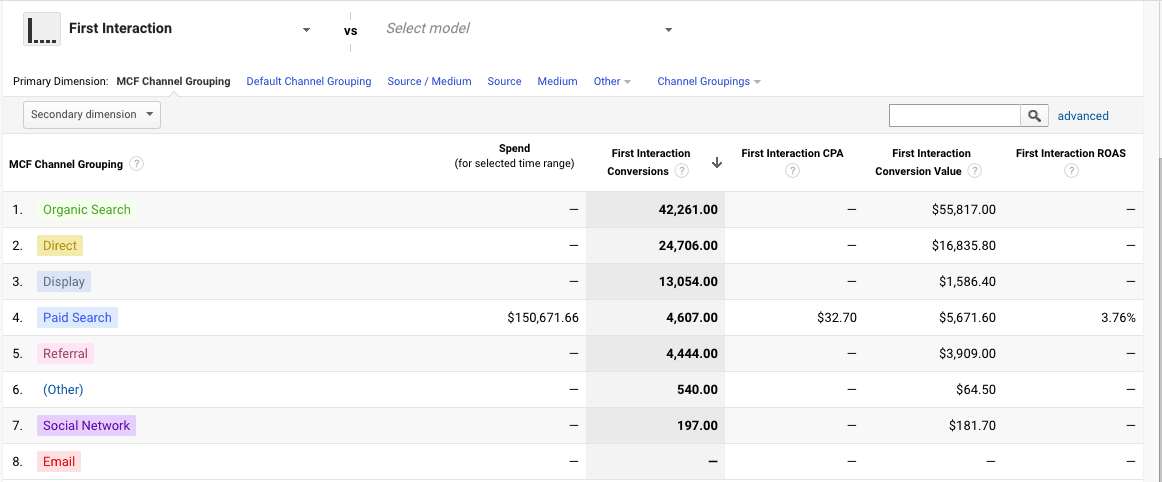The width and height of the screenshot is (1162, 482).
Task: Click help icon next to First Interaction Conversions
Action: (682, 171)
